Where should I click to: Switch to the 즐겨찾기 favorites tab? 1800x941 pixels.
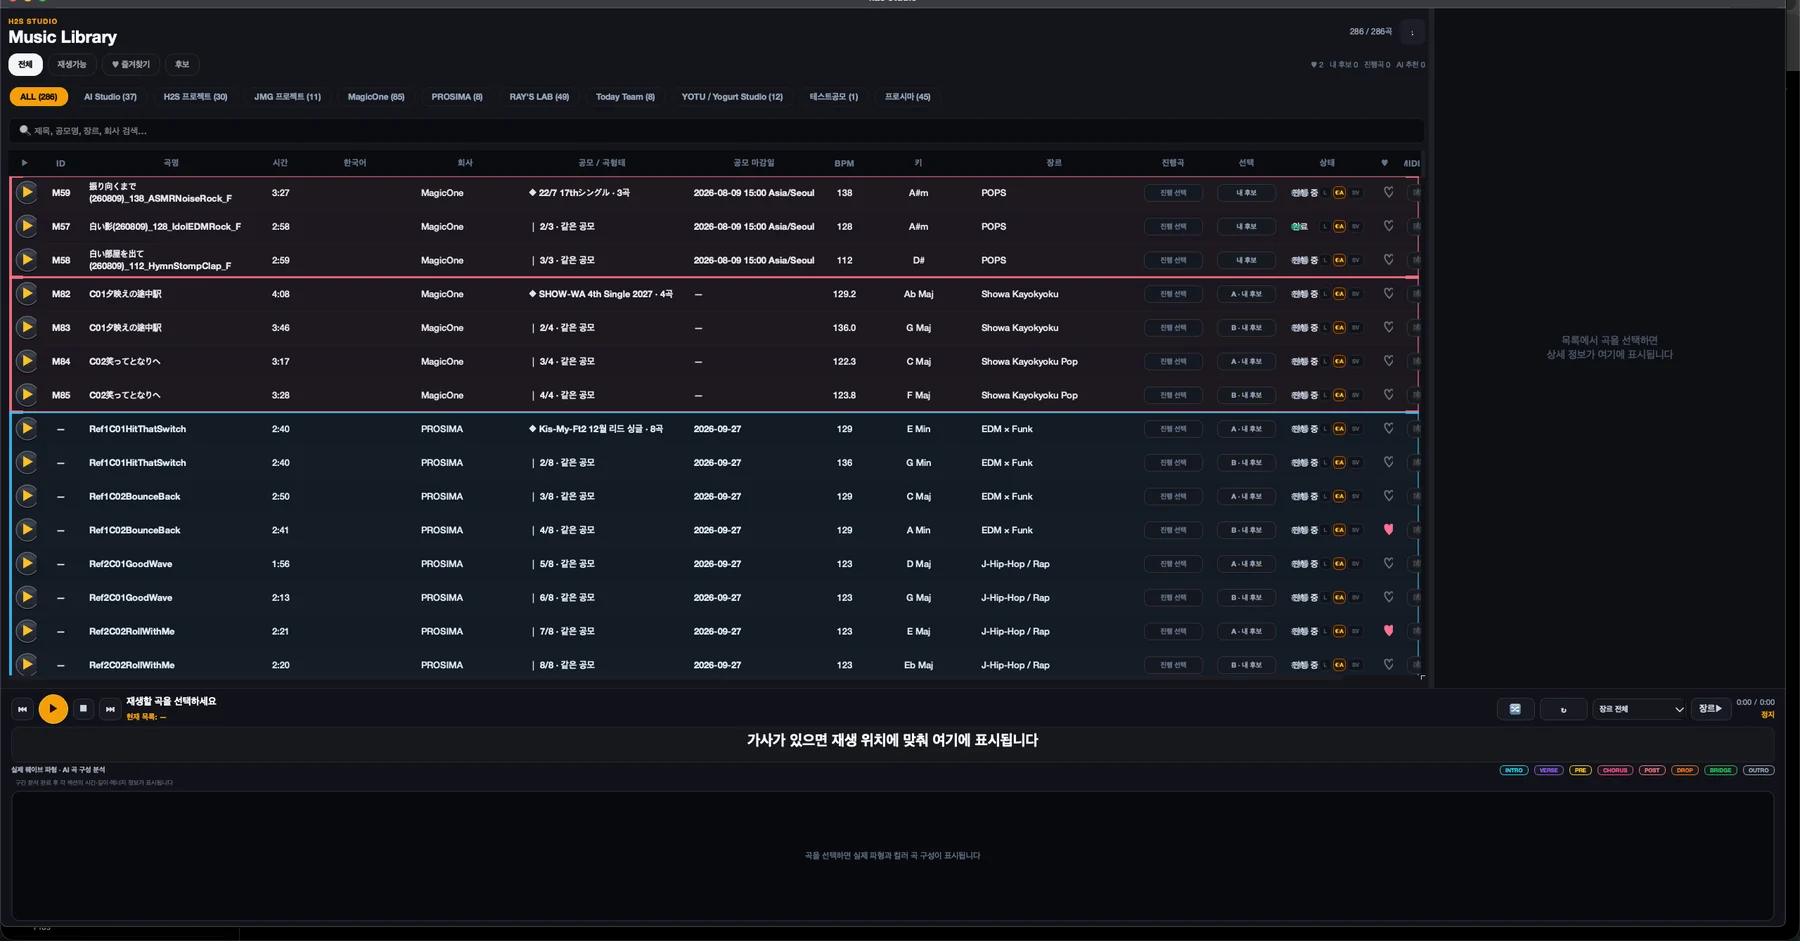[x=130, y=64]
